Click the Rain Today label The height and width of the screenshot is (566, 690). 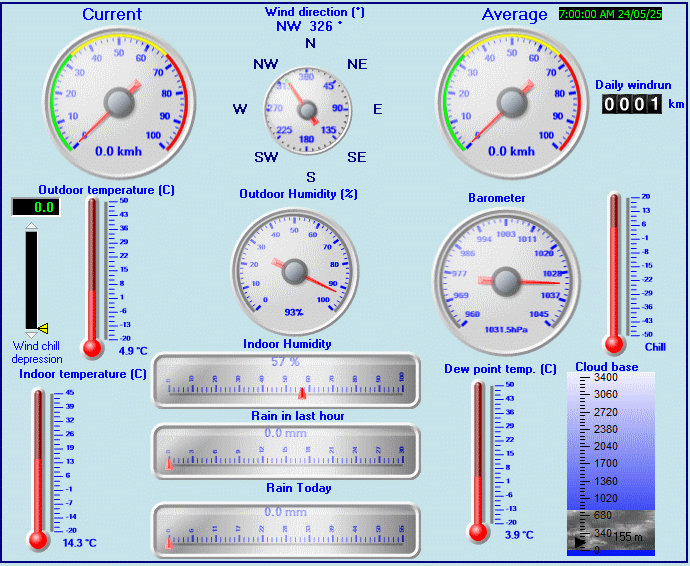(x=299, y=488)
